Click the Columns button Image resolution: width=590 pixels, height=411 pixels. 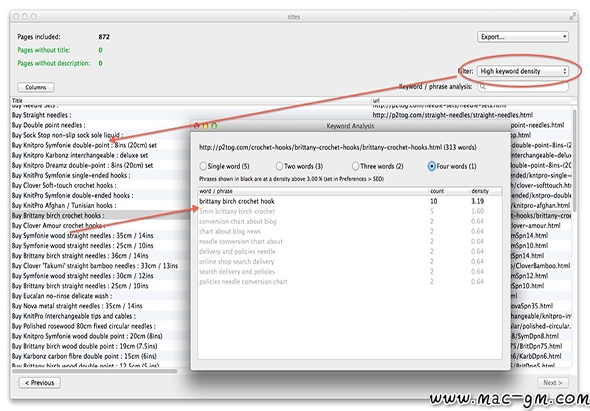[36, 87]
